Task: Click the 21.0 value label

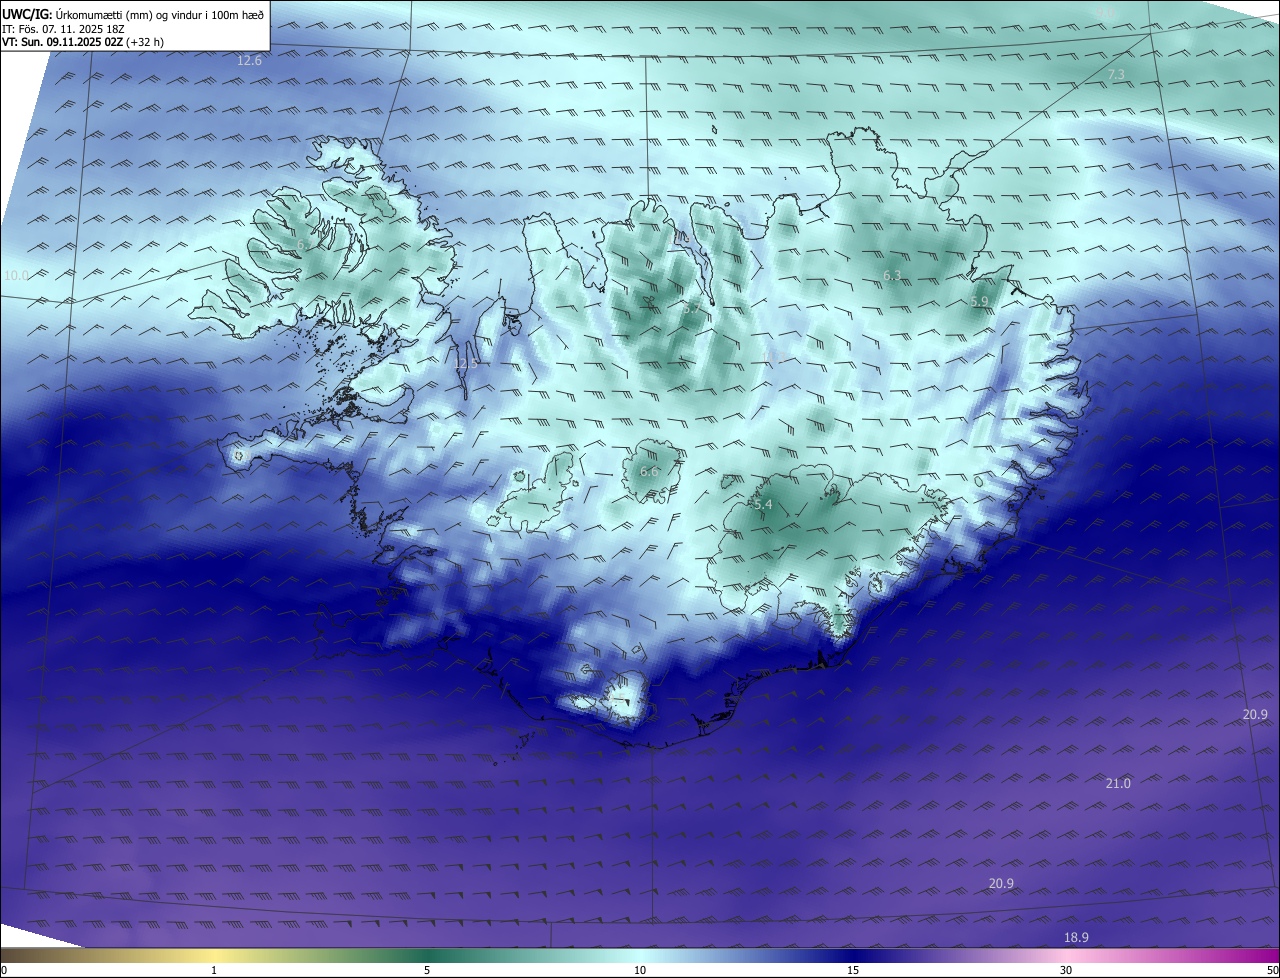Action: click(1118, 783)
